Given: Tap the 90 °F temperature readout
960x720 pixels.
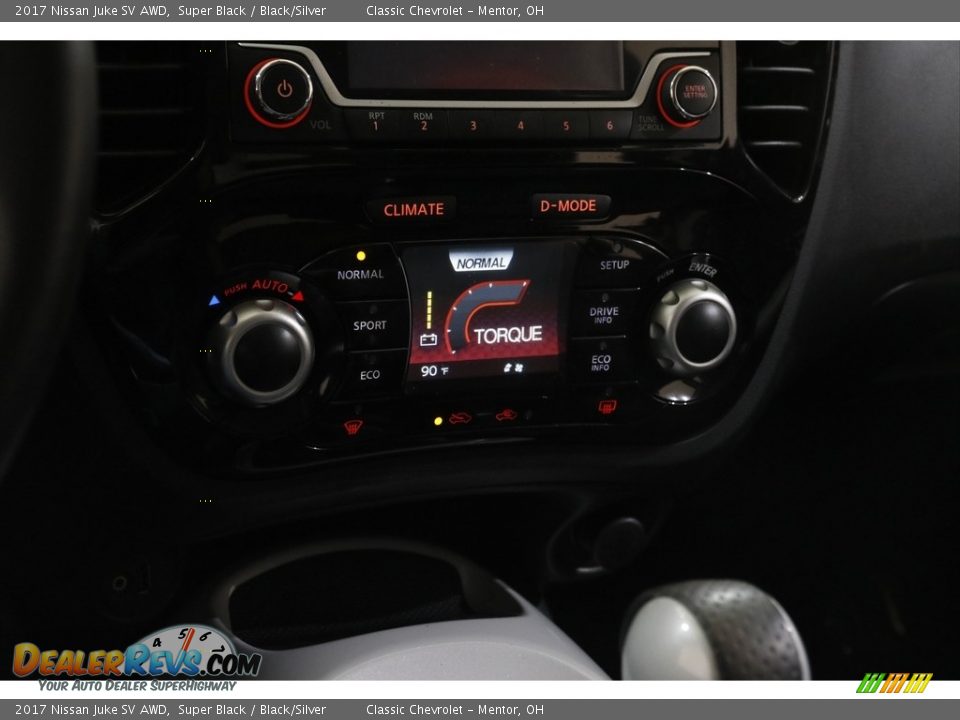Looking at the screenshot, I should [x=434, y=370].
